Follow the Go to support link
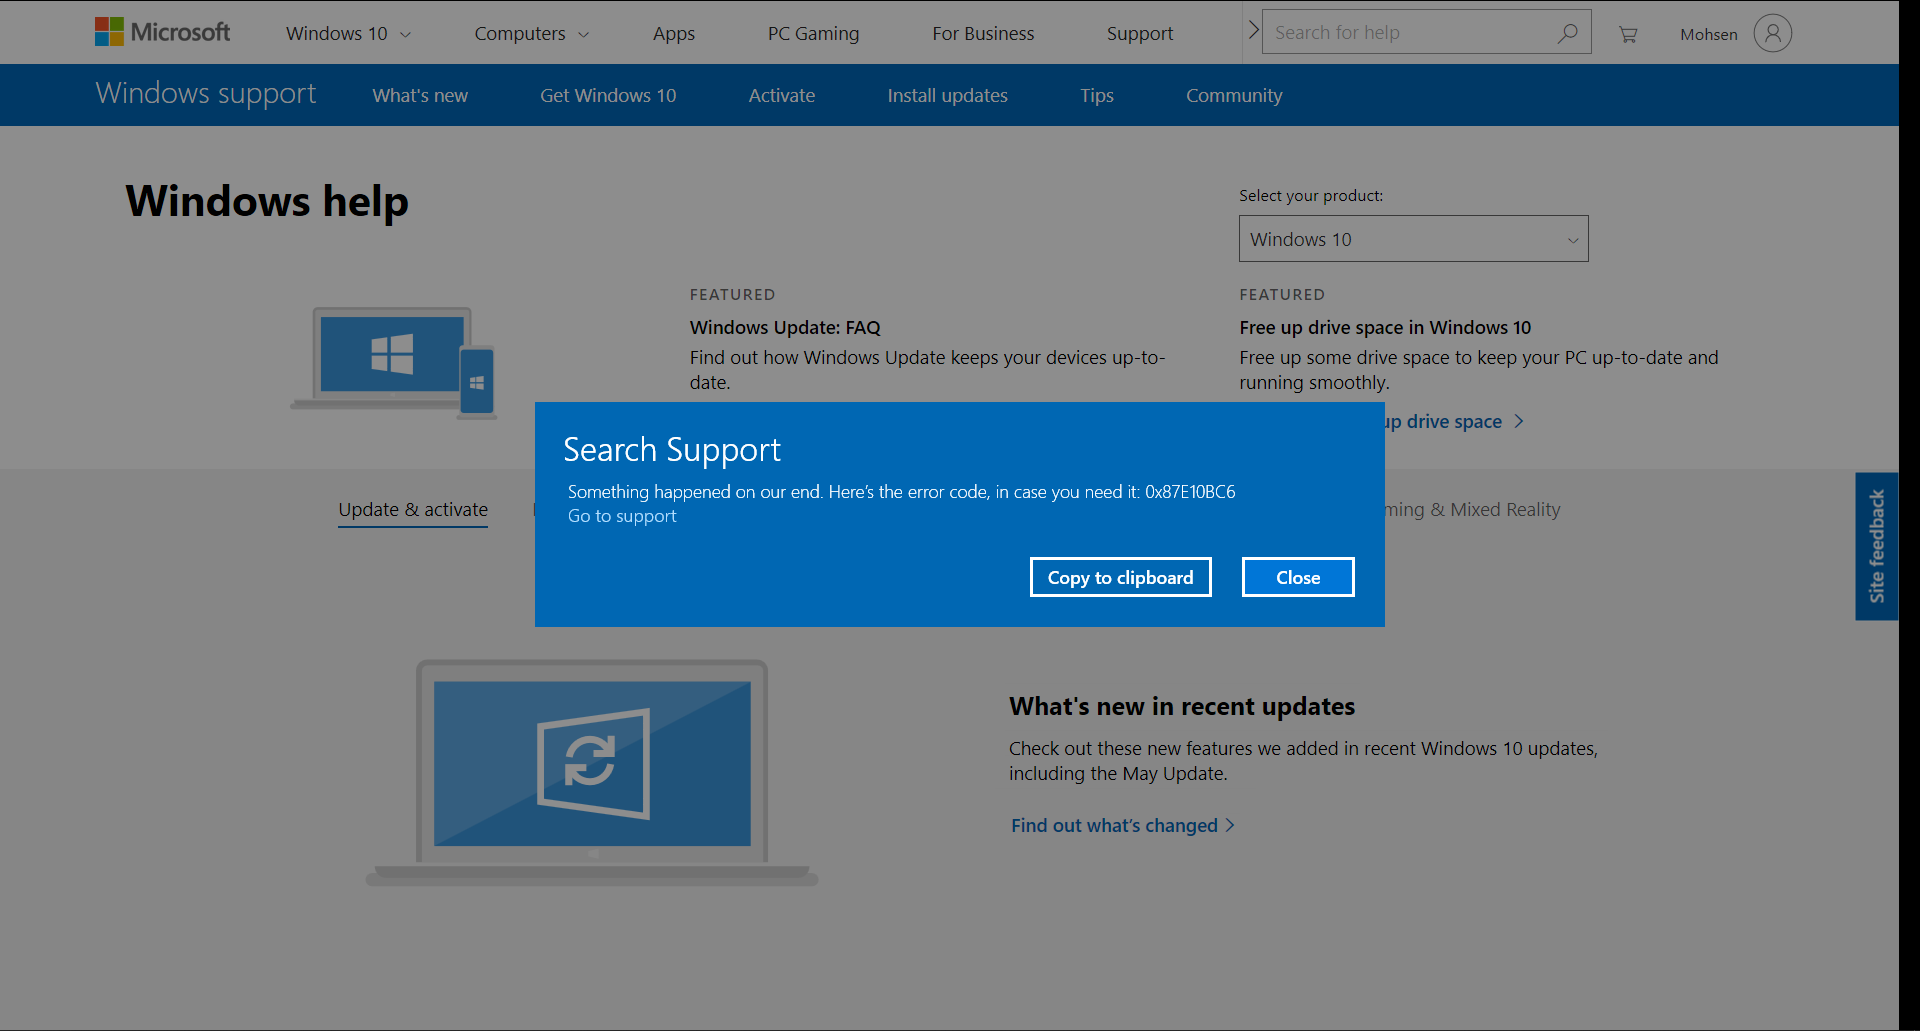1920x1031 pixels. tap(622, 517)
